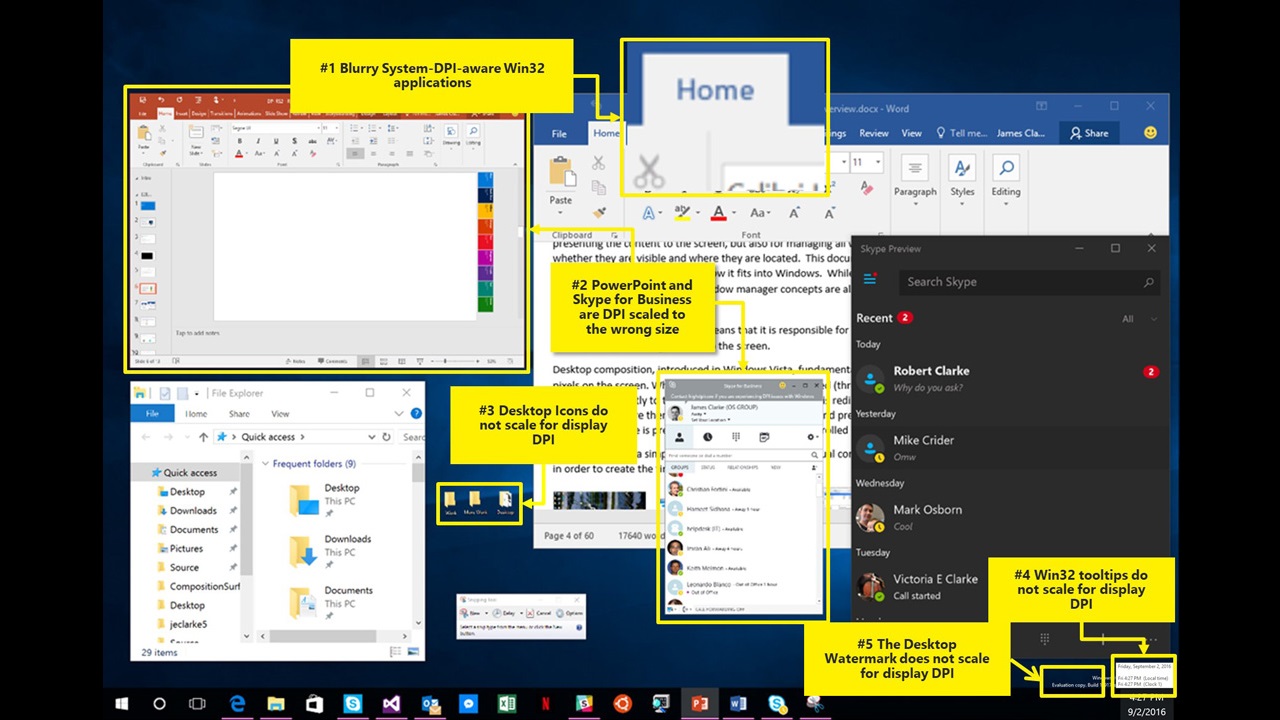Toggle bold formatting in PowerPoint
1280x720 pixels.
click(x=239, y=141)
